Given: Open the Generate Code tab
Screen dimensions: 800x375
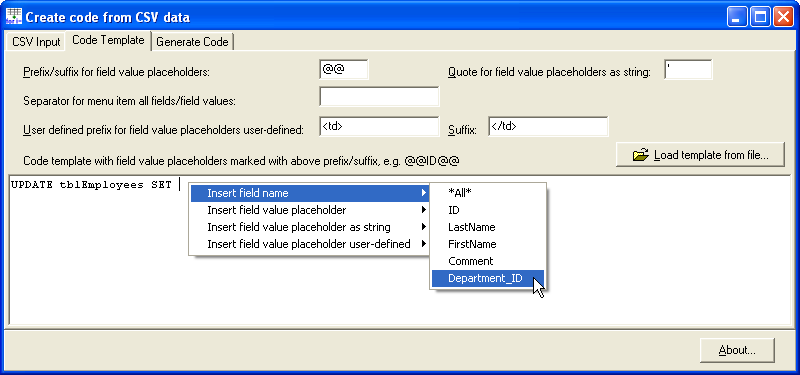Looking at the screenshot, I should [x=192, y=42].
